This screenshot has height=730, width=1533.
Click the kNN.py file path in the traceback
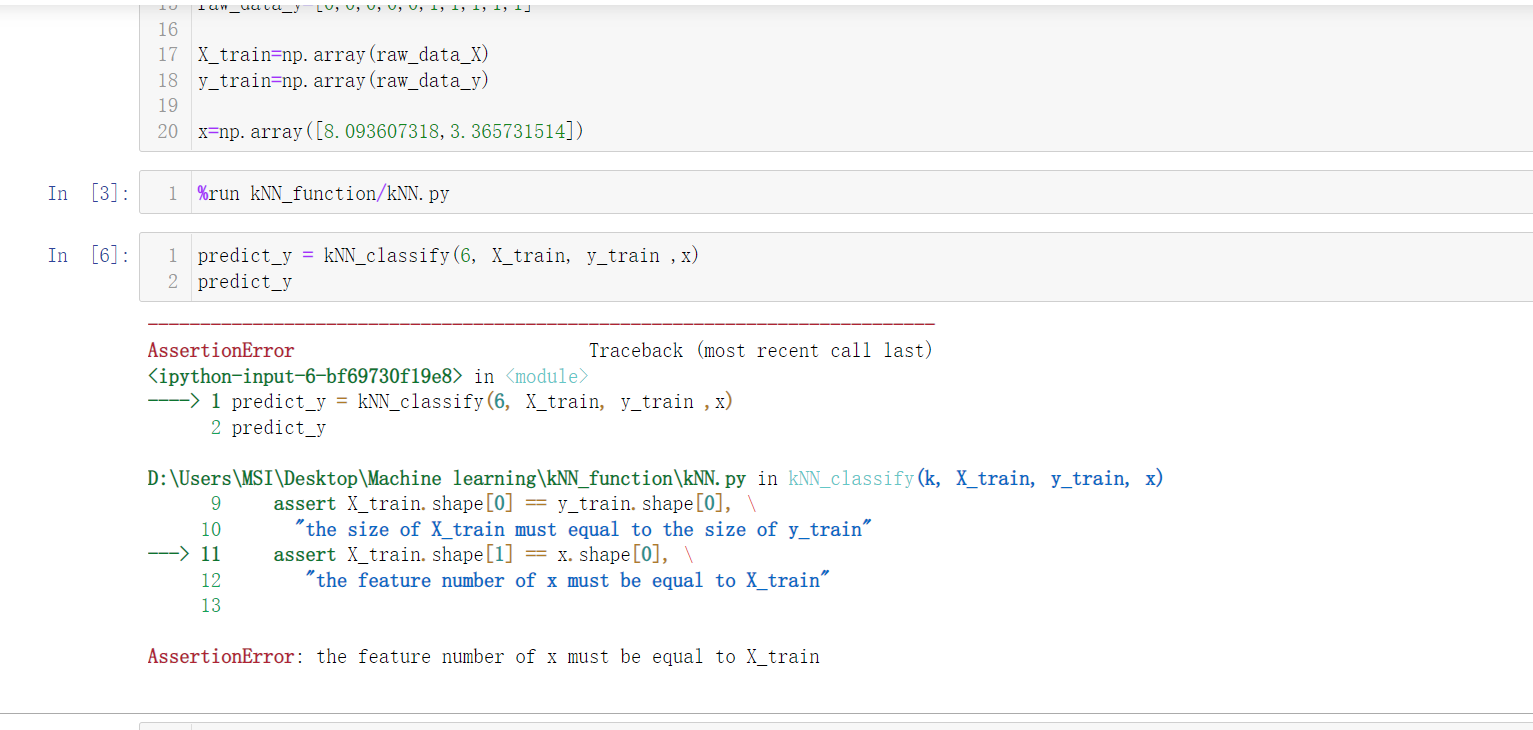[x=446, y=478]
